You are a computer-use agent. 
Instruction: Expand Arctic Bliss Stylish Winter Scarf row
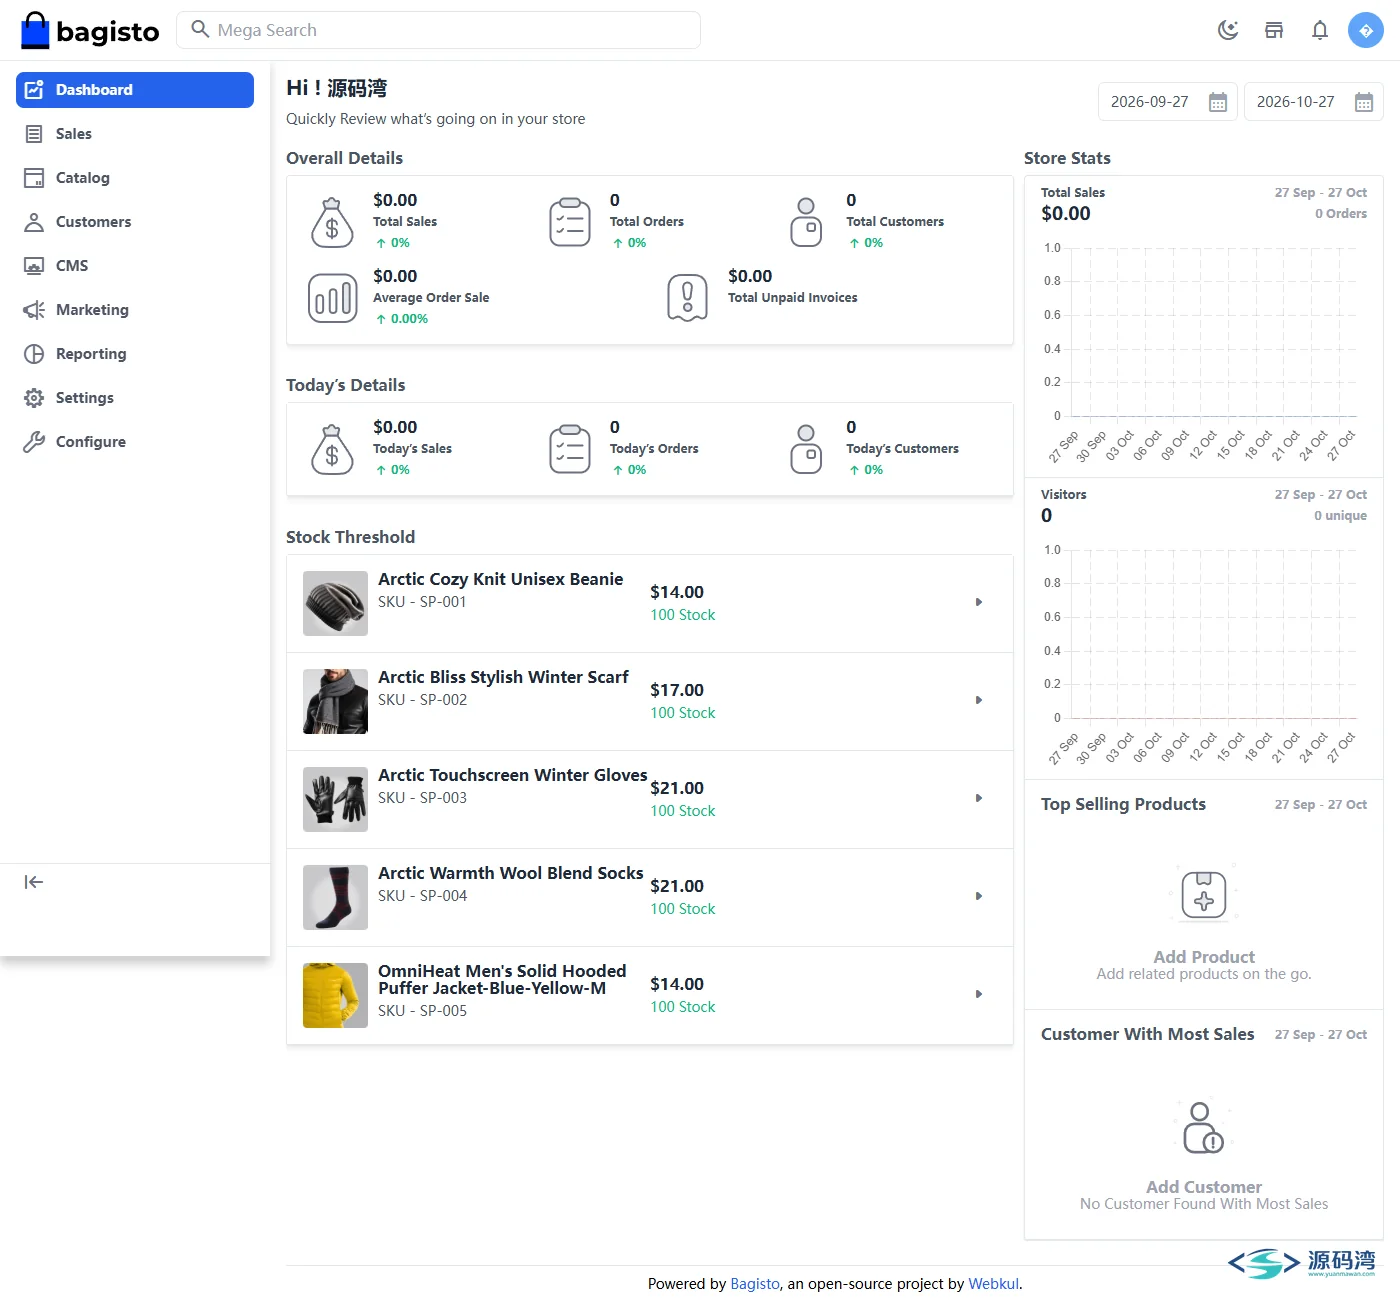click(979, 700)
